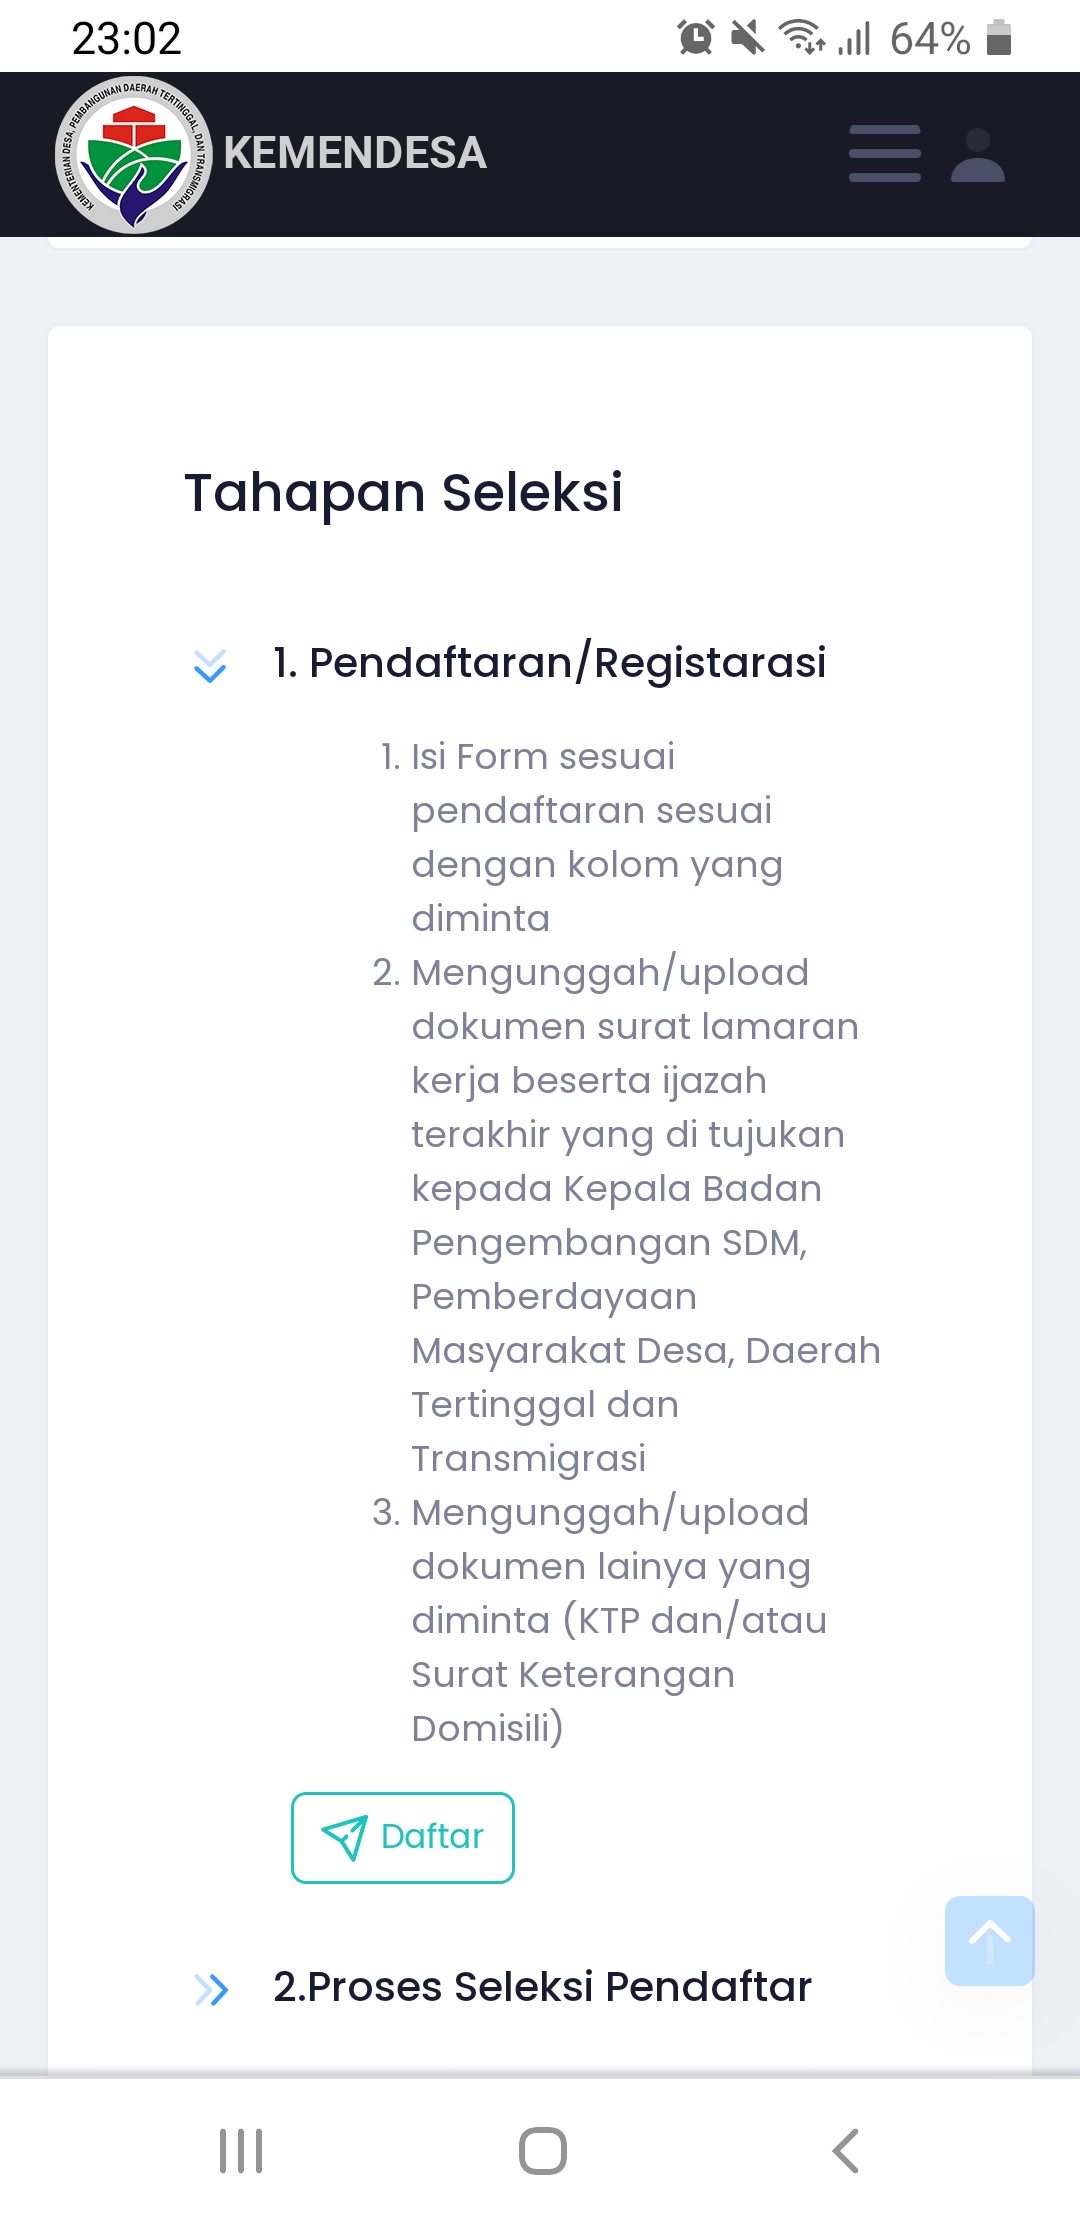Tap the Android home button
1080x2220 pixels.
tap(542, 2150)
